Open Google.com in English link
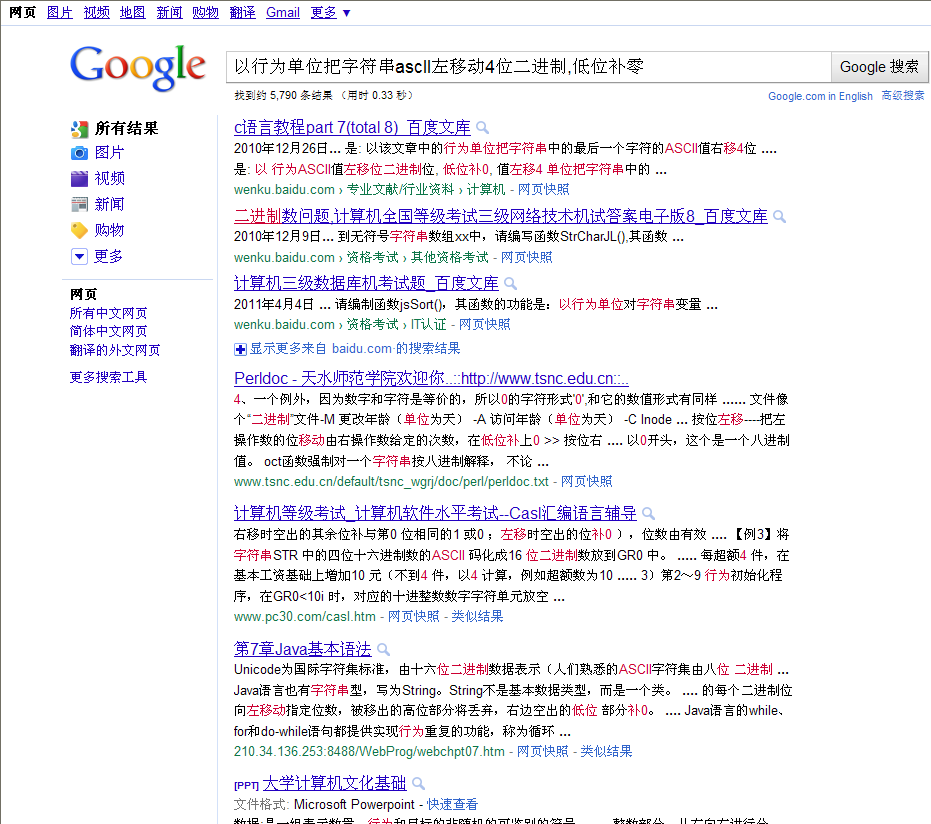 [x=820, y=96]
